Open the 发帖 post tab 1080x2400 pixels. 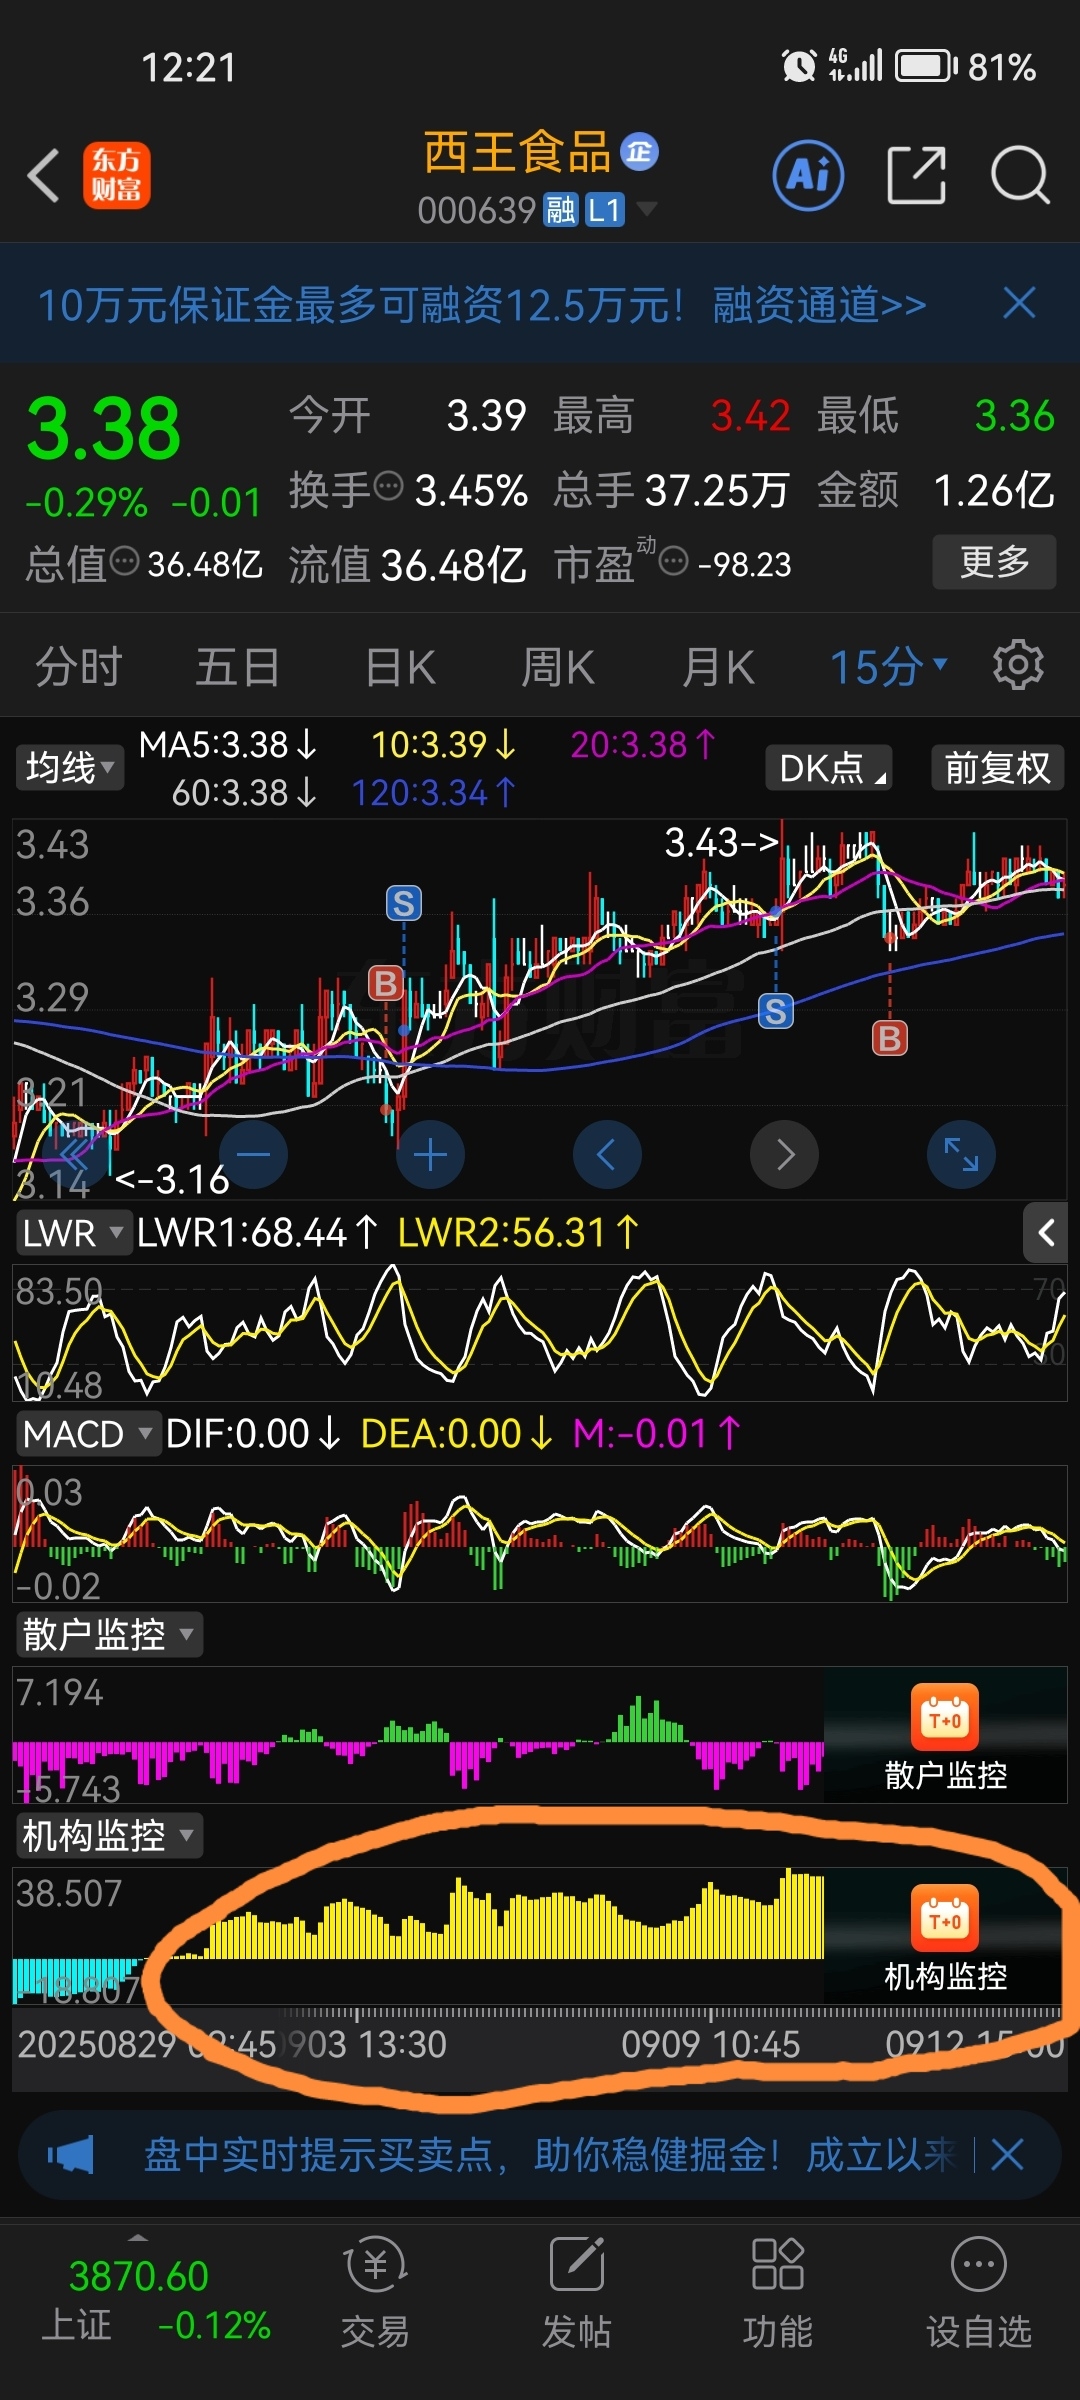click(x=577, y=2293)
